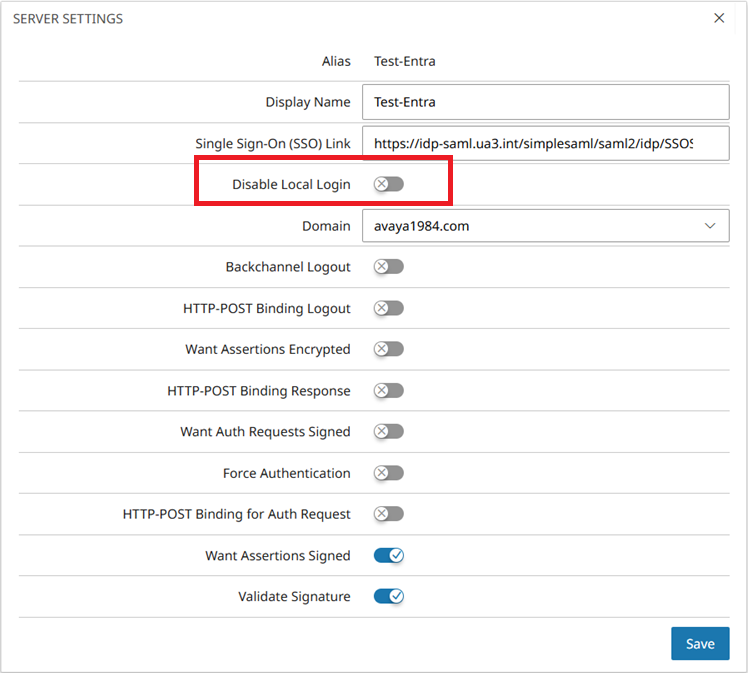Close the Server Settings dialog

[719, 18]
